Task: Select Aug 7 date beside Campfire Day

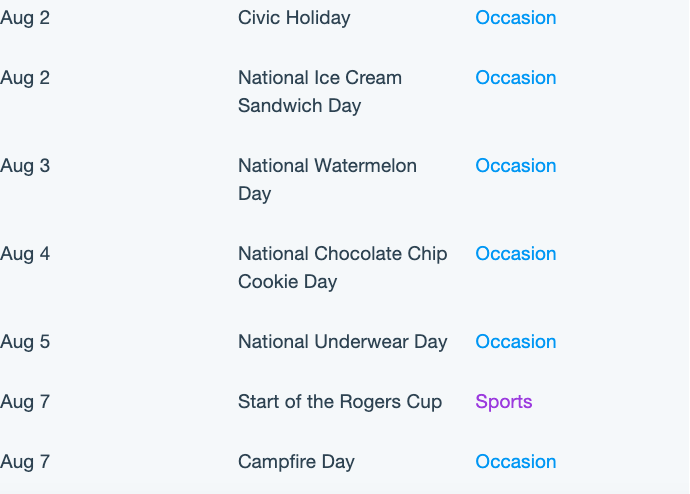Action: tap(25, 462)
